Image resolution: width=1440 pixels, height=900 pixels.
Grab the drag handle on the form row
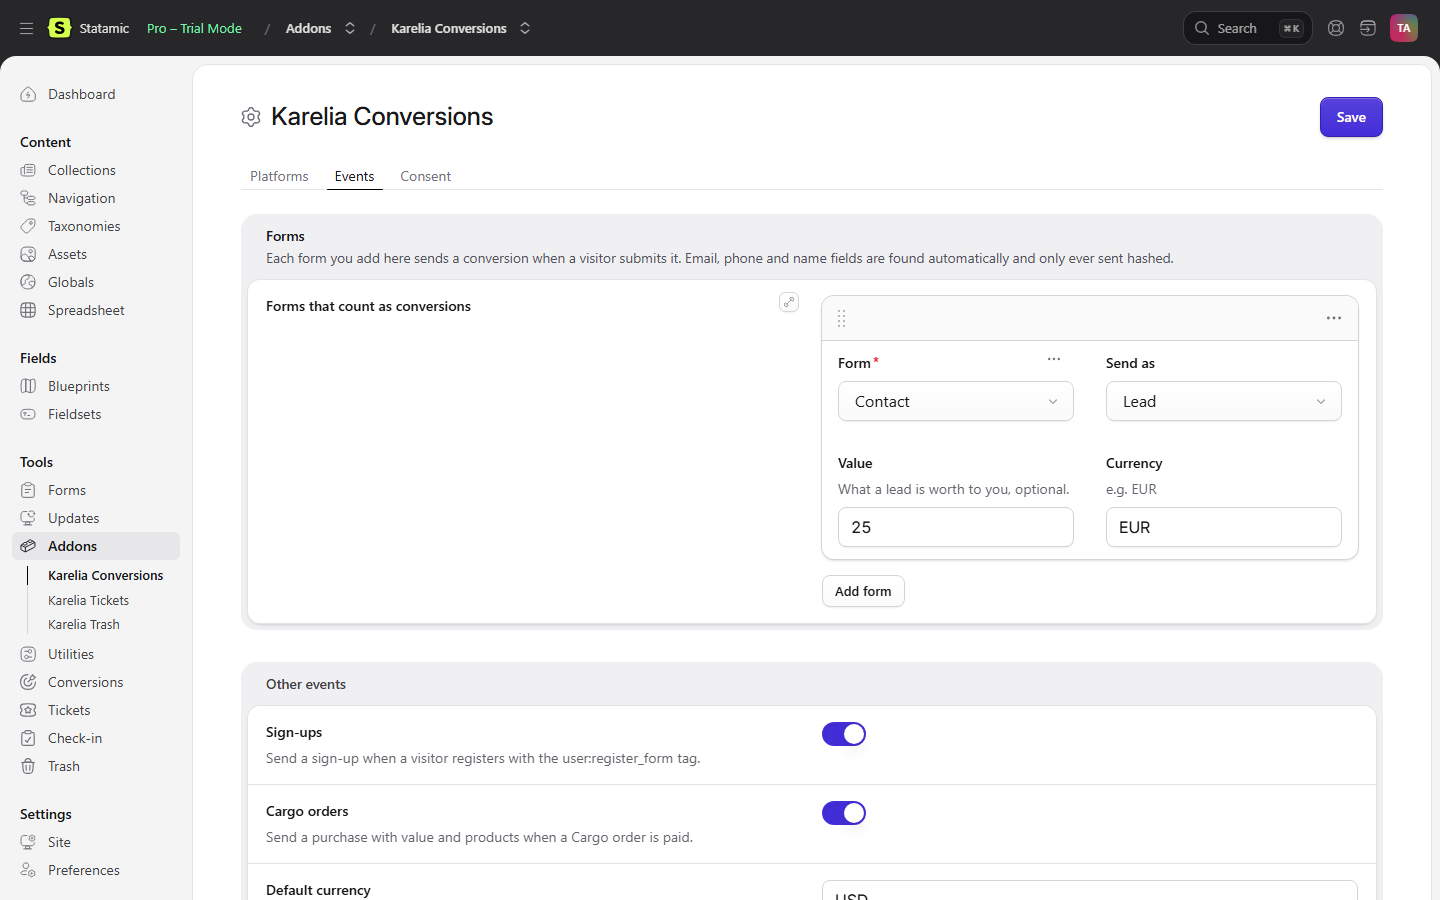coord(841,318)
